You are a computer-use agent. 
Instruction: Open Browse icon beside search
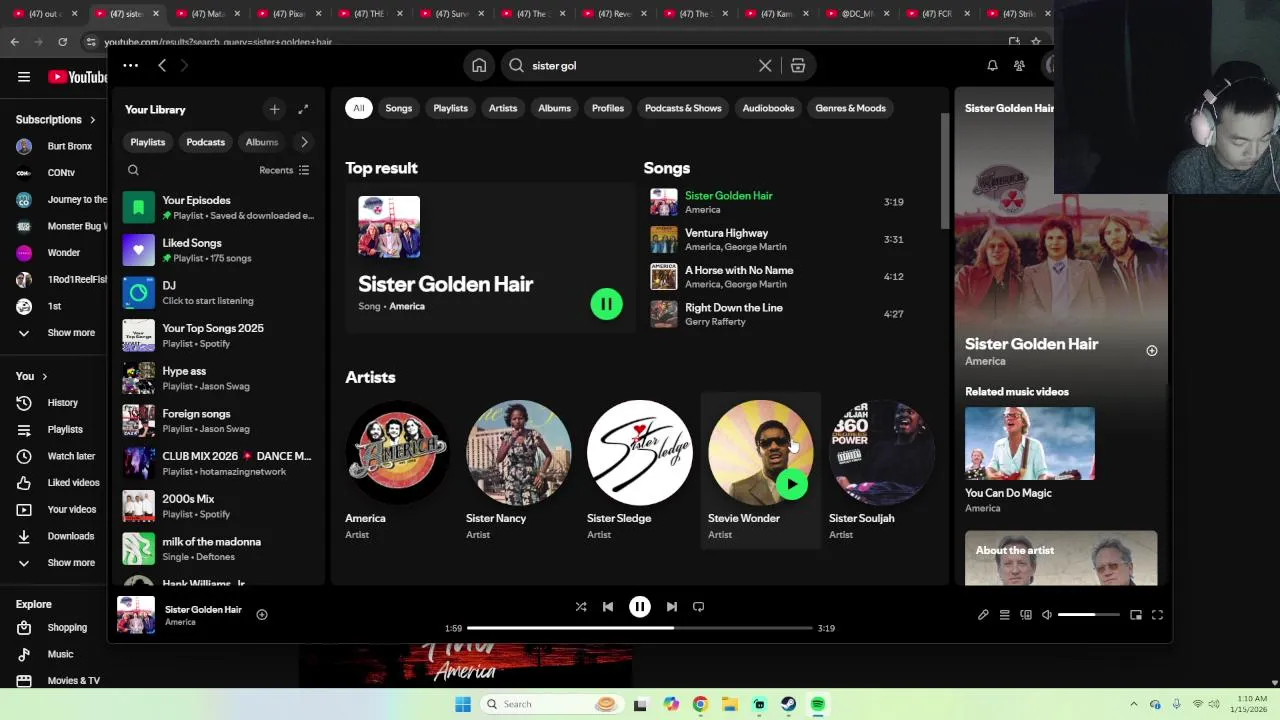tap(798, 65)
